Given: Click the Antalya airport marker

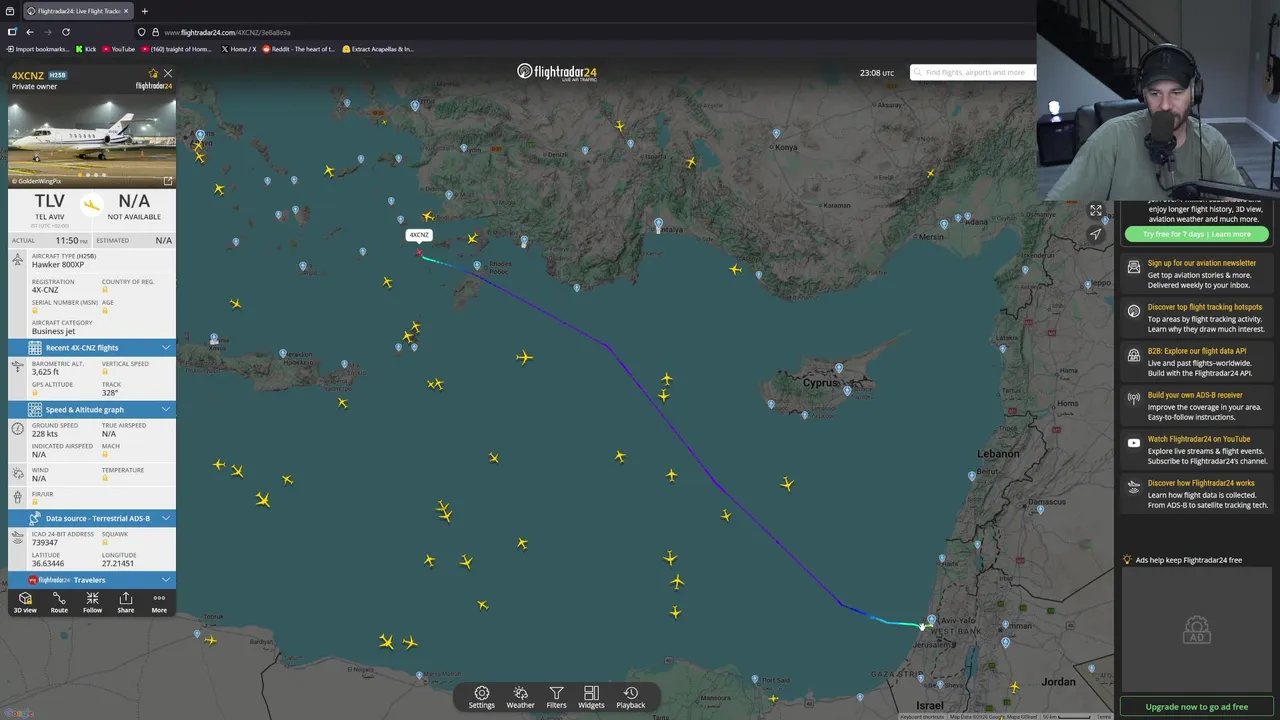Looking at the screenshot, I should [x=658, y=223].
